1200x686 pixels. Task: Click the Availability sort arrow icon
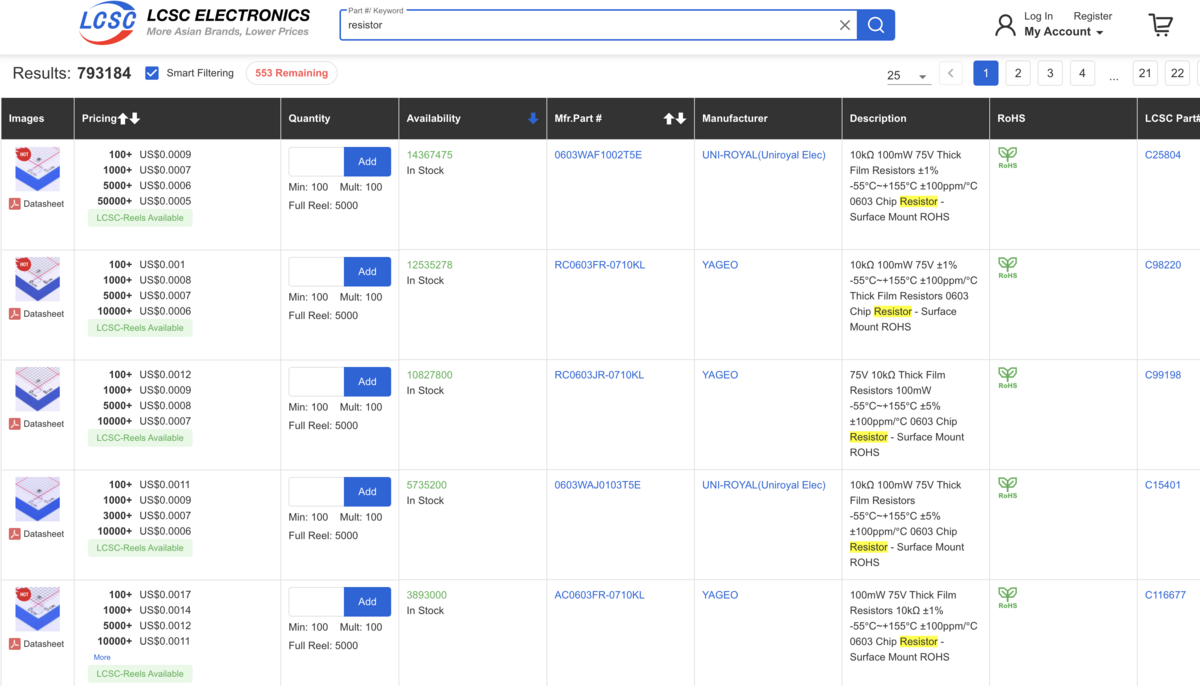tap(533, 118)
